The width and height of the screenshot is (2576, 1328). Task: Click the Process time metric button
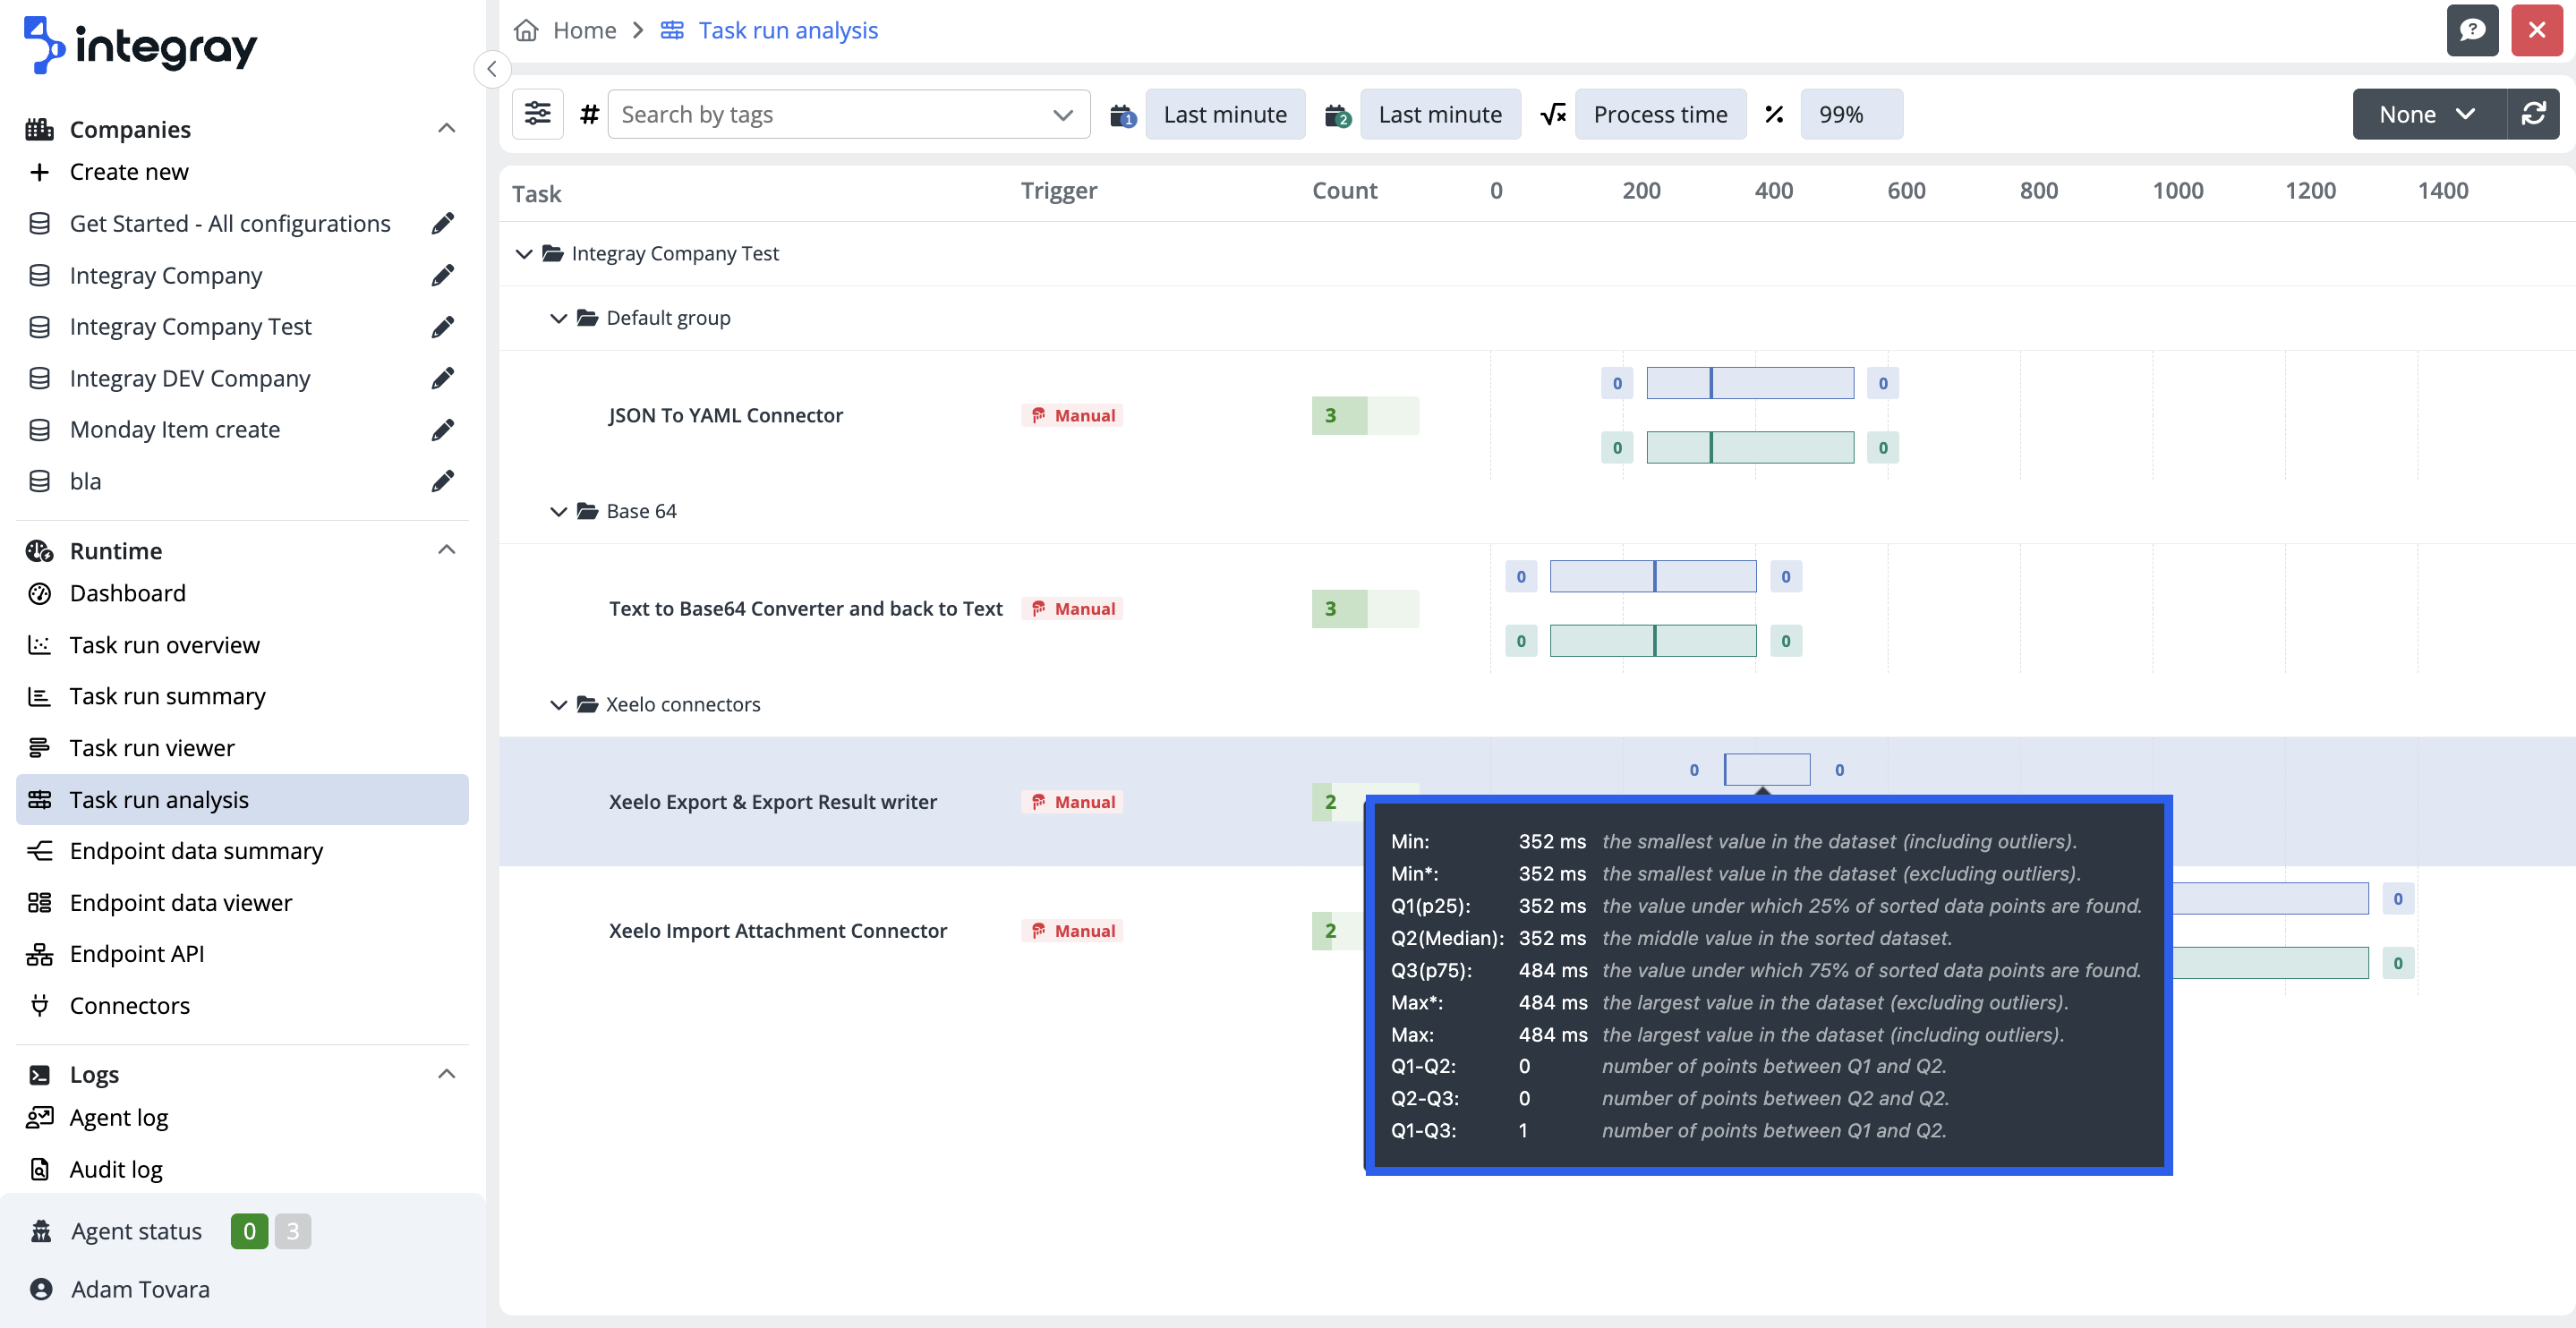tap(1659, 114)
